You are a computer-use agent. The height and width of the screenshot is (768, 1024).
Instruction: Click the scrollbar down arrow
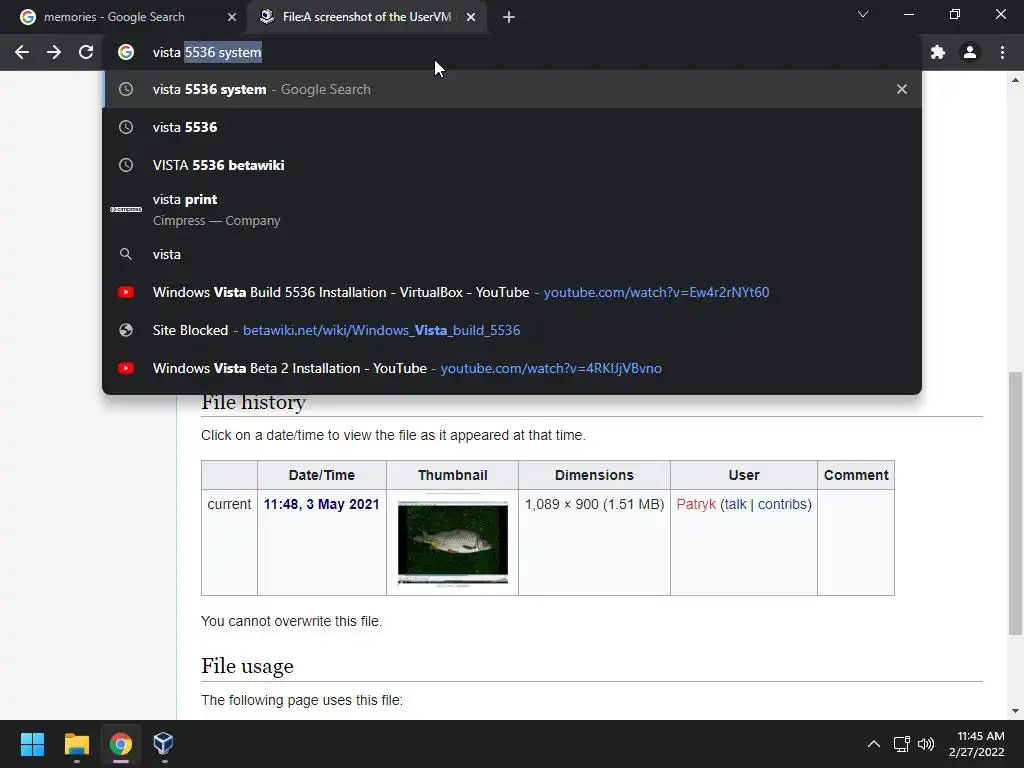pos(1015,711)
